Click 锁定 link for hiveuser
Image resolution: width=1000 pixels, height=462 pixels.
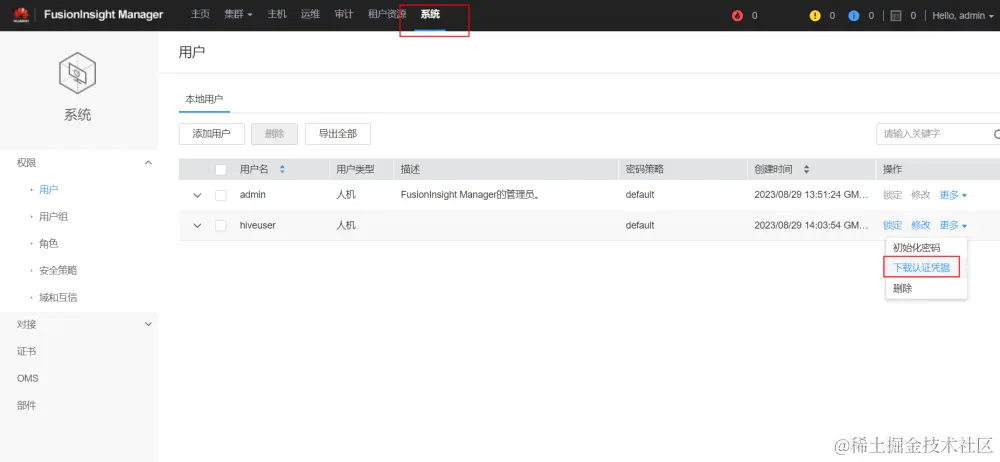pos(893,225)
